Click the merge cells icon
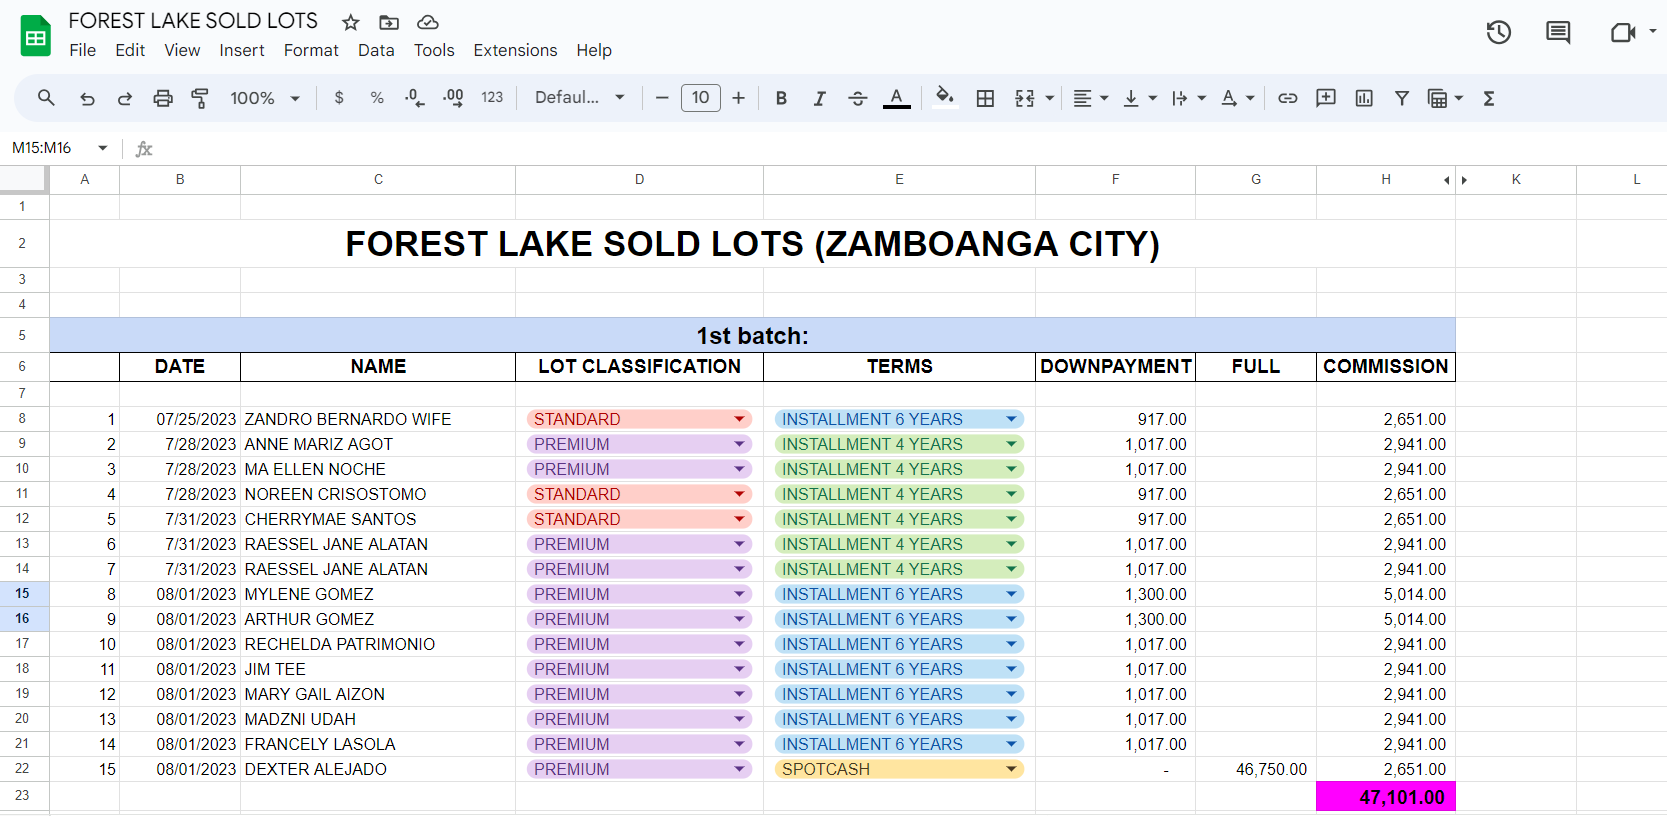The image size is (1667, 816). [x=1024, y=98]
